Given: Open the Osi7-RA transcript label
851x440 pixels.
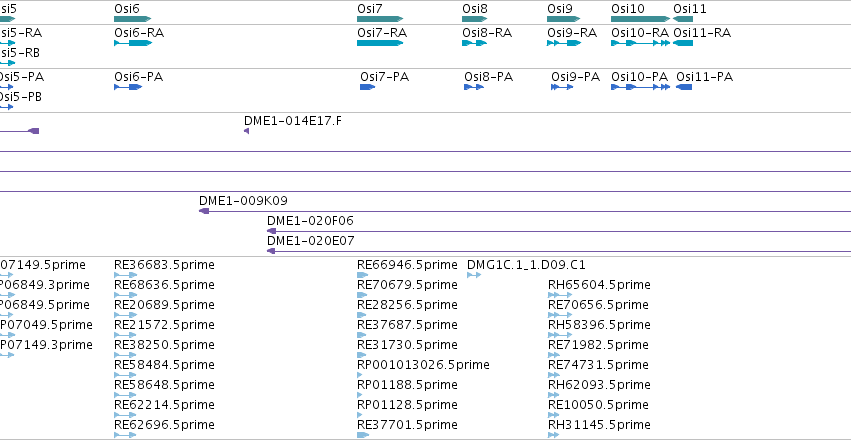Looking at the screenshot, I should click(382, 33).
